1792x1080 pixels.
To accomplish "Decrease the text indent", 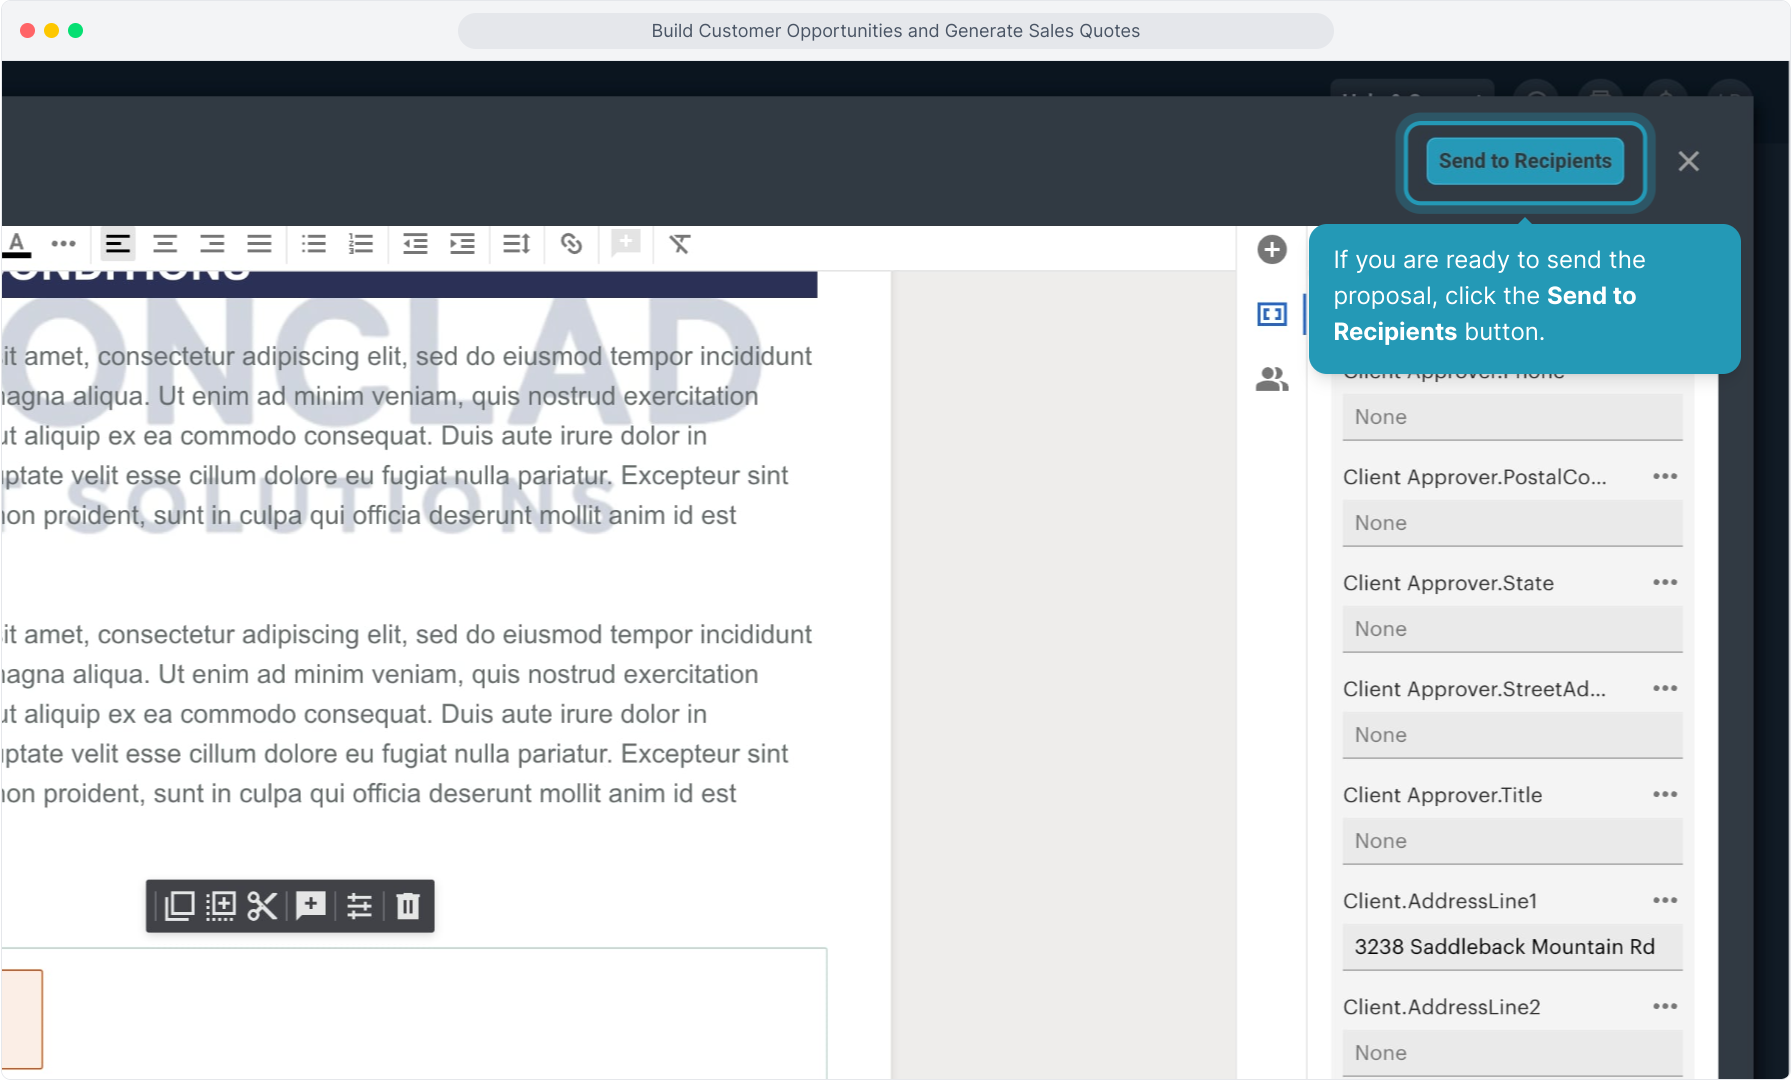I will point(415,244).
